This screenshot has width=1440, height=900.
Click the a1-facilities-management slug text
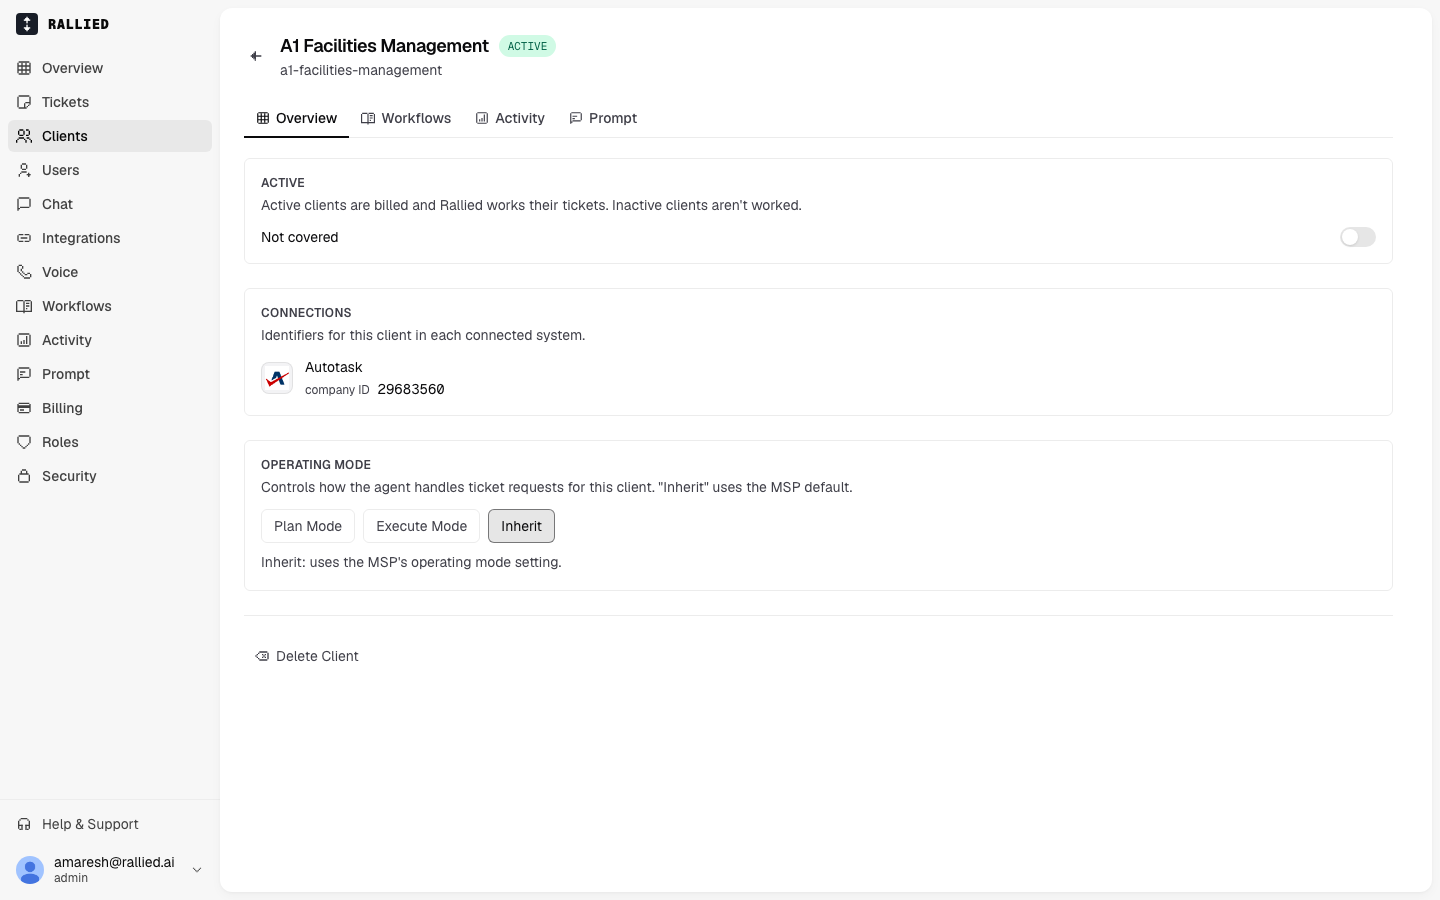click(x=361, y=70)
